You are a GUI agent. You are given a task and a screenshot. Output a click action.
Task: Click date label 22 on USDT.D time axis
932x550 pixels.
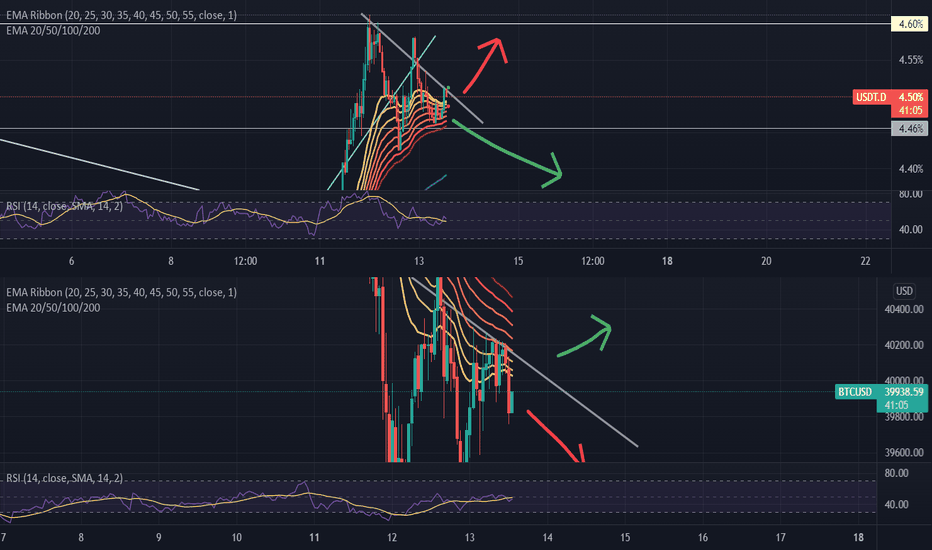865,261
